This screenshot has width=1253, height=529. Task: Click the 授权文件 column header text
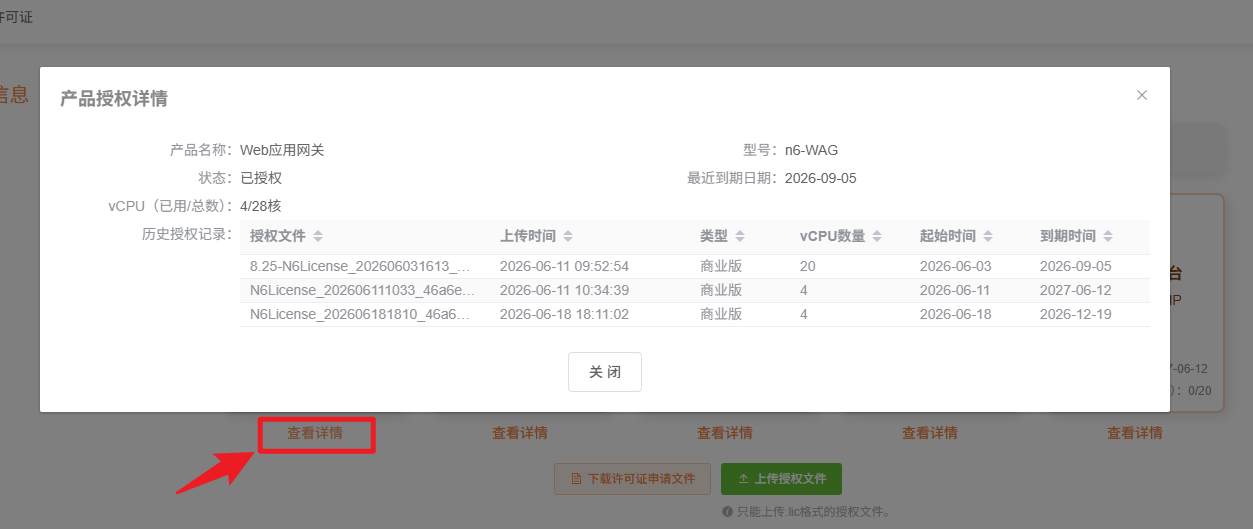point(278,237)
